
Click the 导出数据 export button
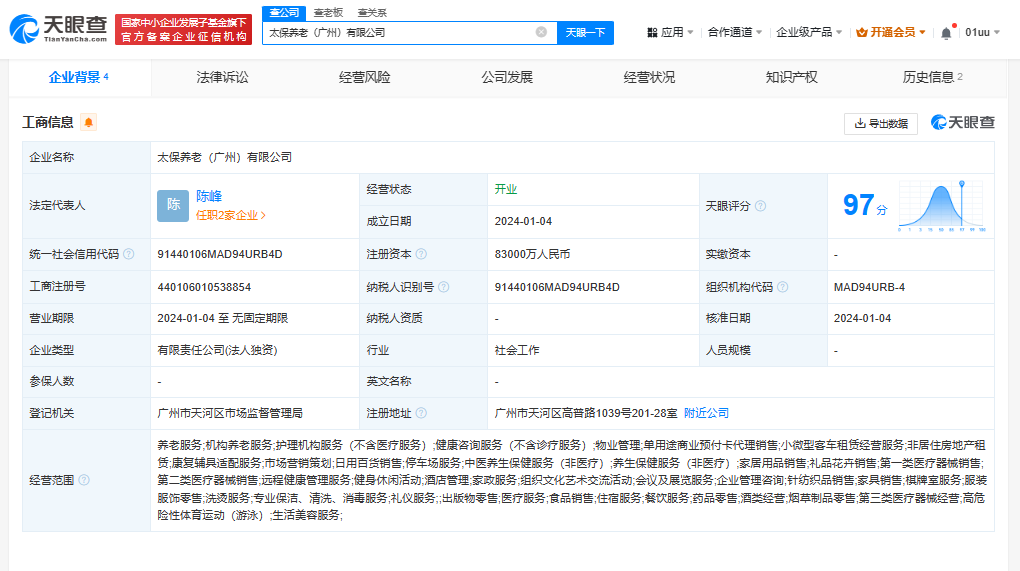[881, 123]
